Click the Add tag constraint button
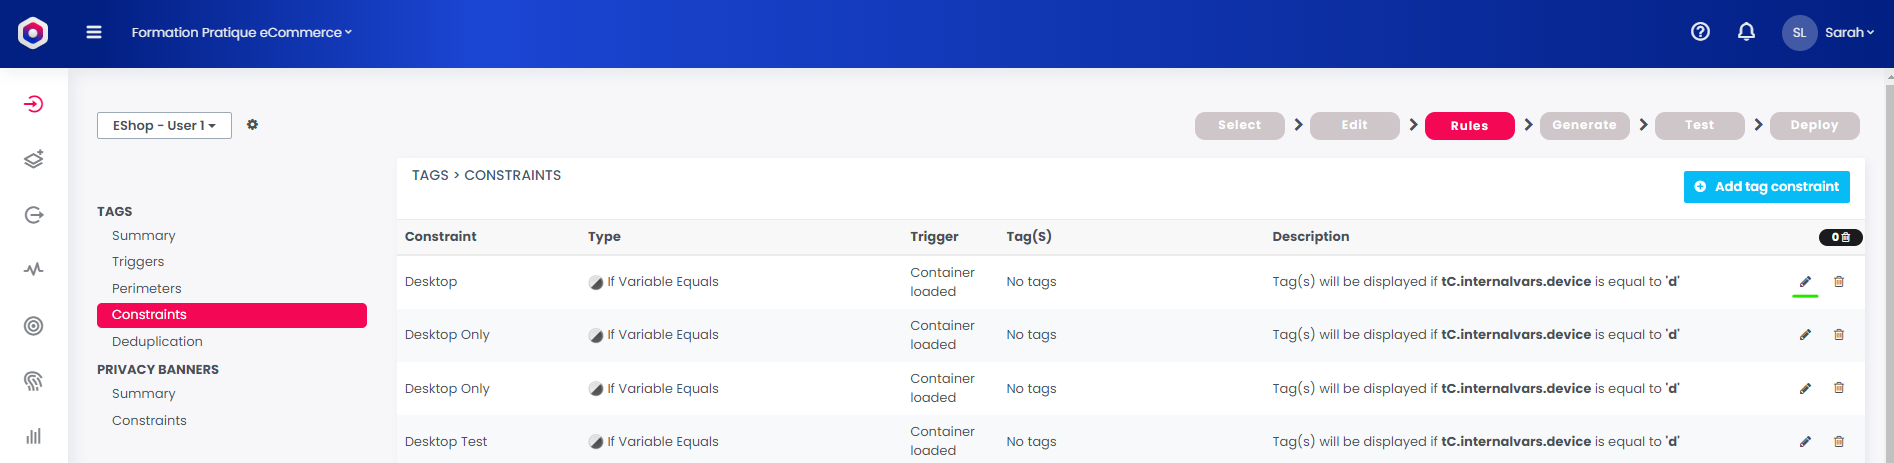1894x463 pixels. click(1766, 187)
